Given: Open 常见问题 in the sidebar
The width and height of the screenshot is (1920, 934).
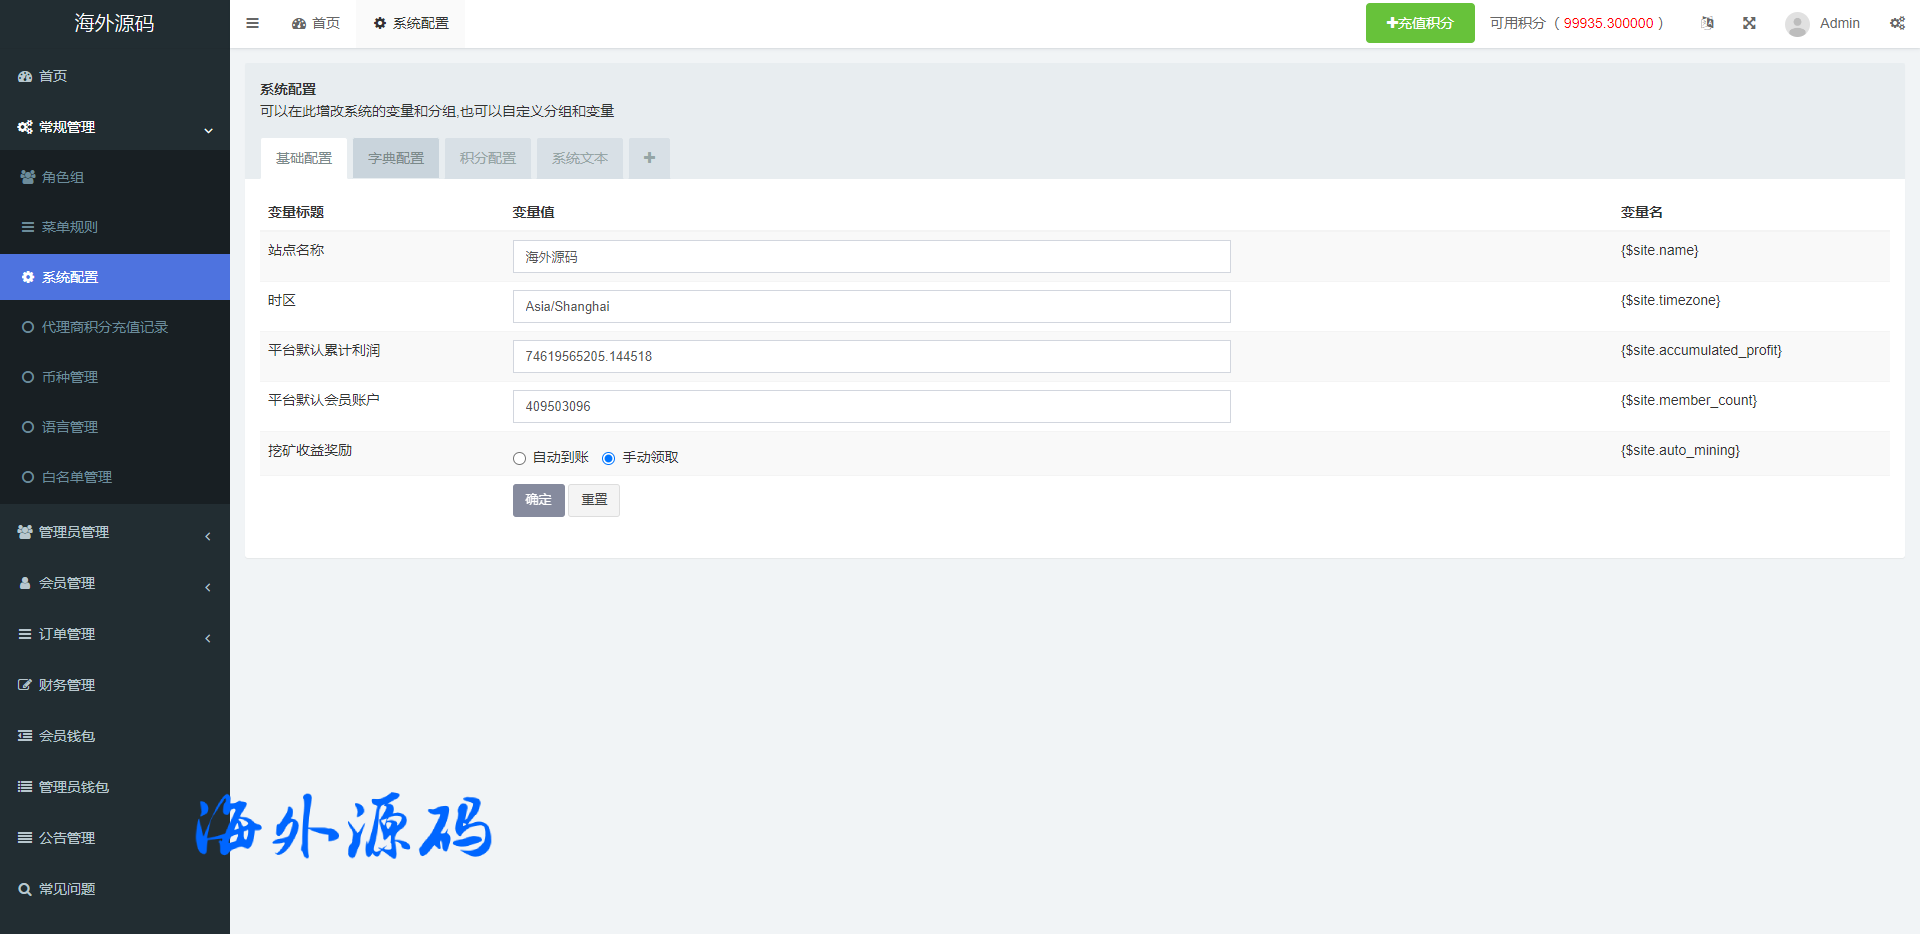Looking at the screenshot, I should (66, 889).
